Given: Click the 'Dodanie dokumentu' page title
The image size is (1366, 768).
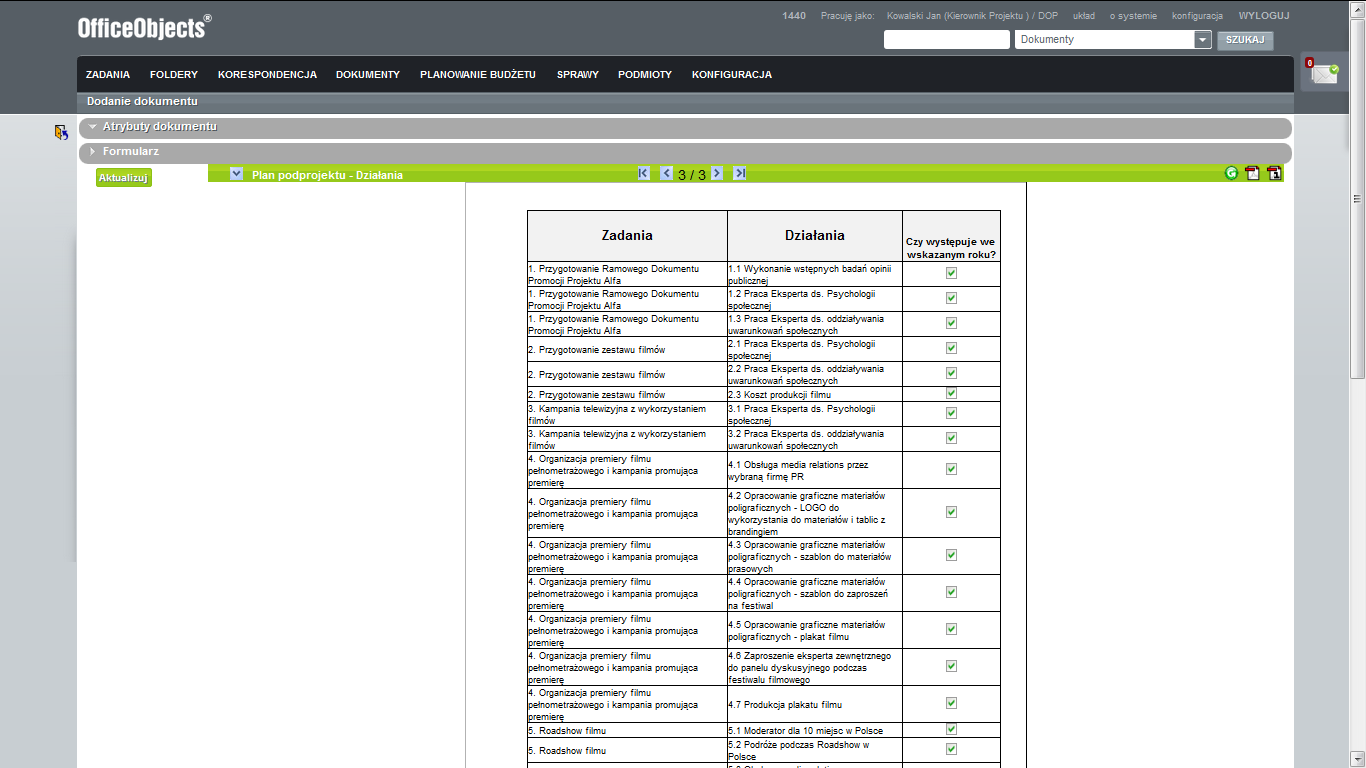Looking at the screenshot, I should (142, 101).
